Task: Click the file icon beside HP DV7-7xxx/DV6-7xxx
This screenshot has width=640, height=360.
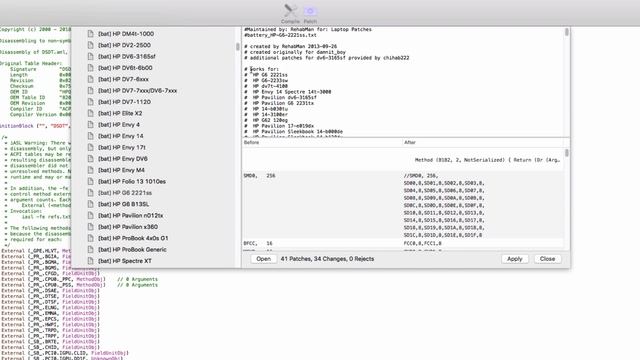Action: (91, 91)
